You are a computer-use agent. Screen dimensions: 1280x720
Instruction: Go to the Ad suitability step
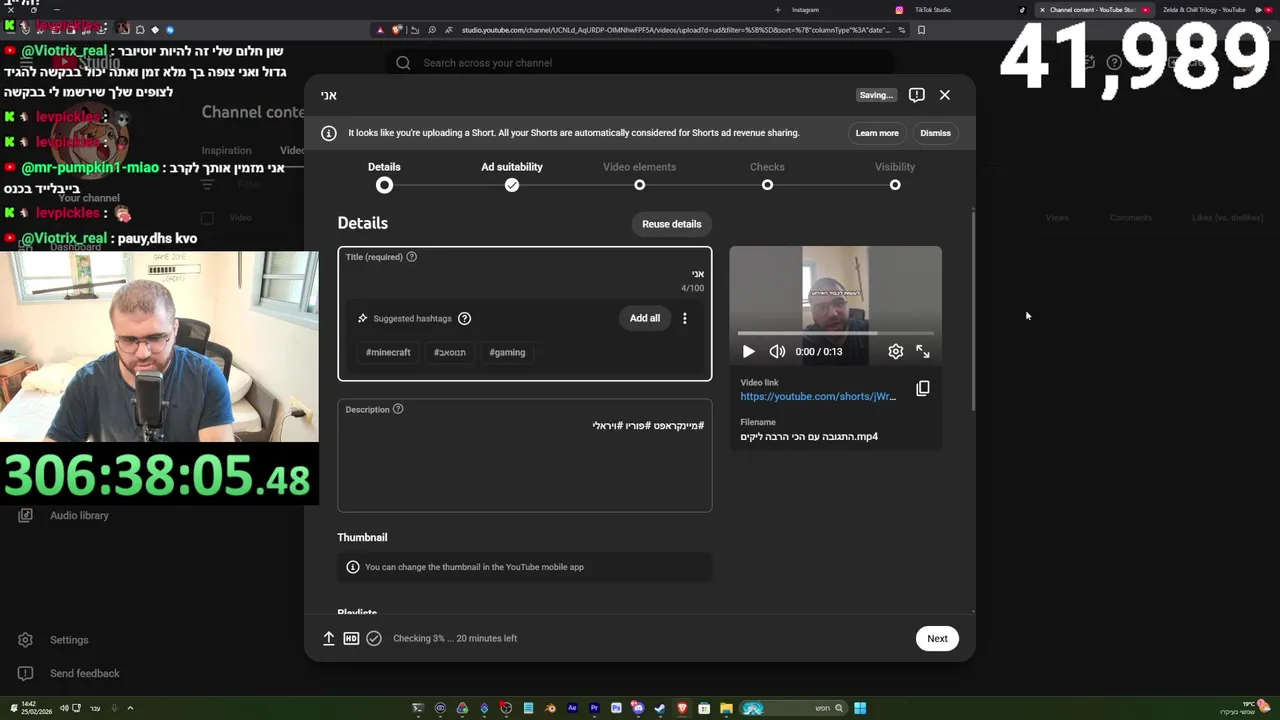pos(512,176)
